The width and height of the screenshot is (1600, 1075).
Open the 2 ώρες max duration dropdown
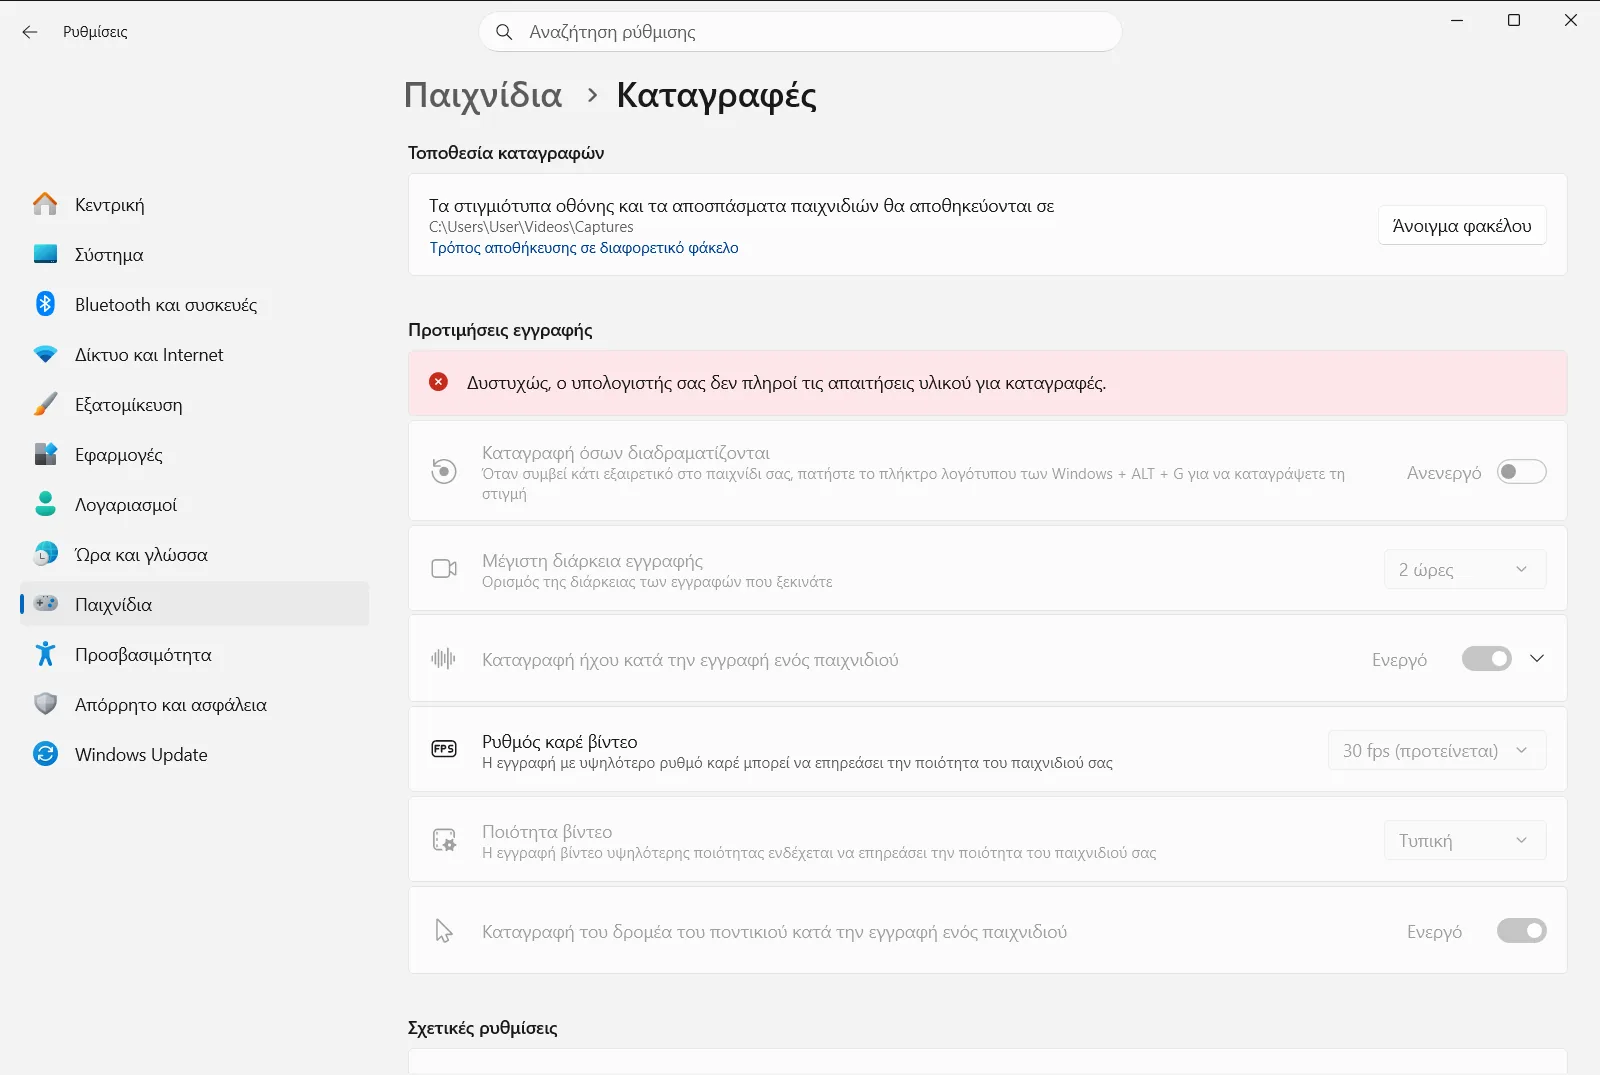[1465, 569]
